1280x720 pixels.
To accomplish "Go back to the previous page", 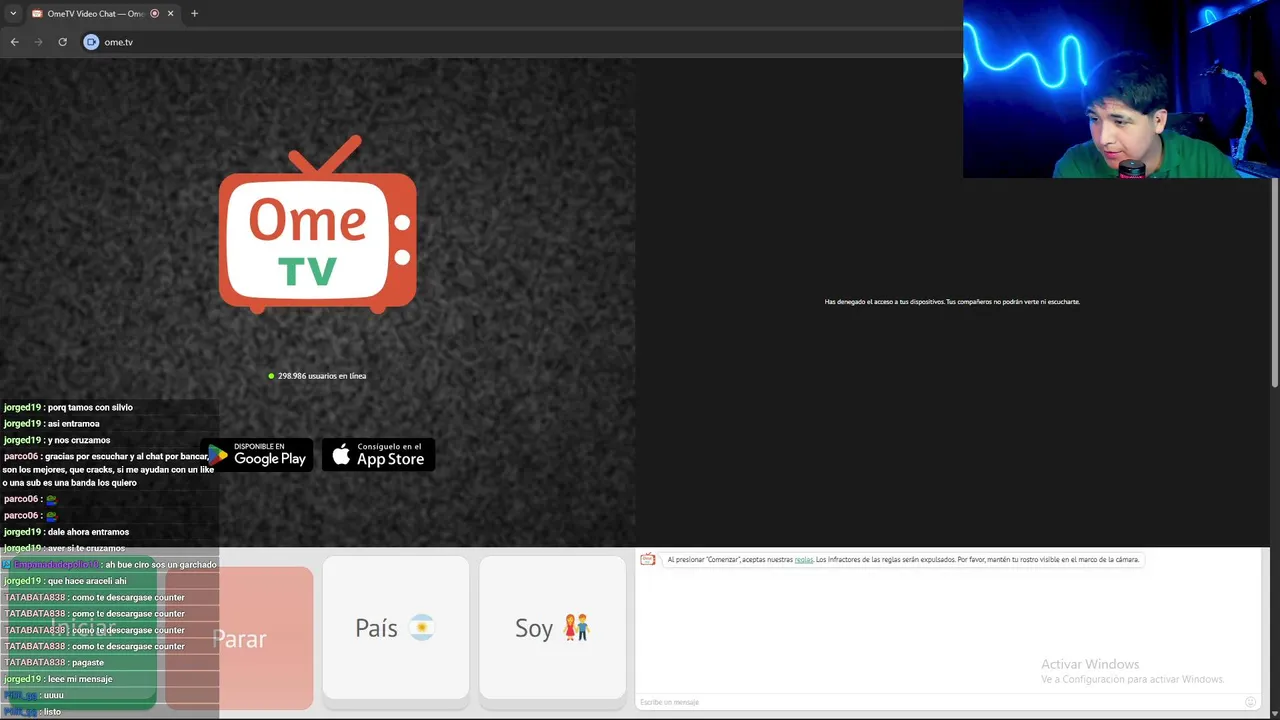I will (x=14, y=42).
